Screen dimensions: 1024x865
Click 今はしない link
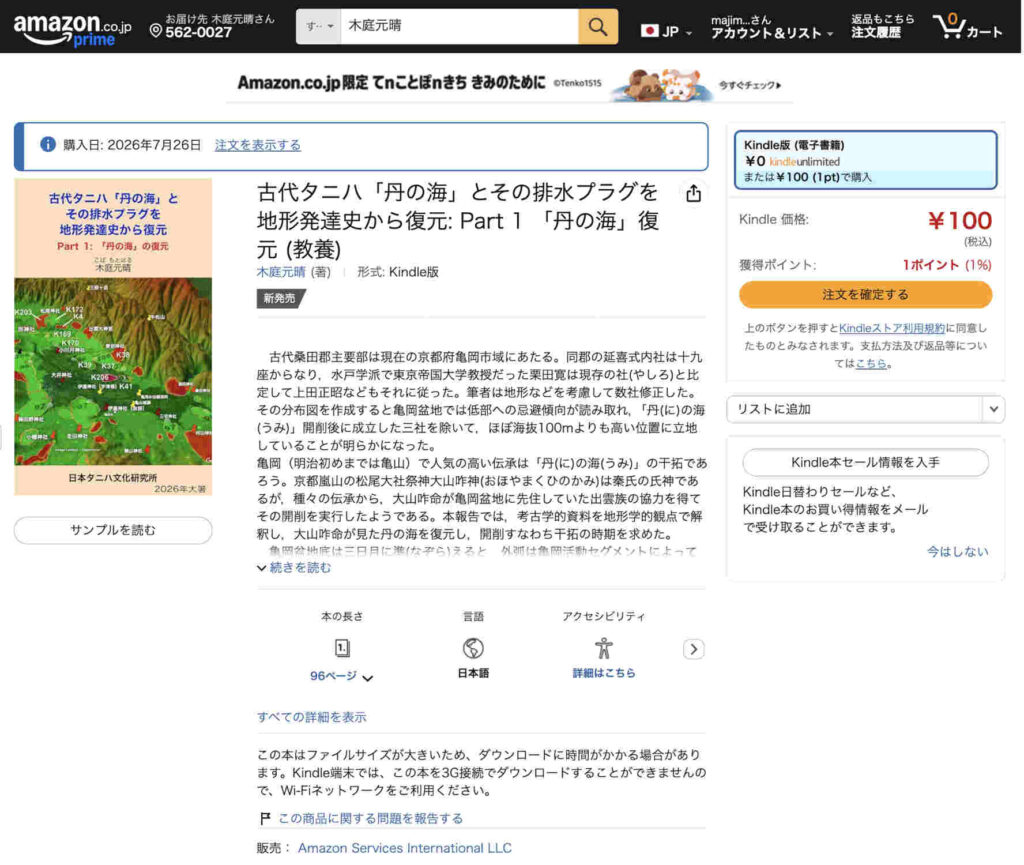(x=957, y=552)
